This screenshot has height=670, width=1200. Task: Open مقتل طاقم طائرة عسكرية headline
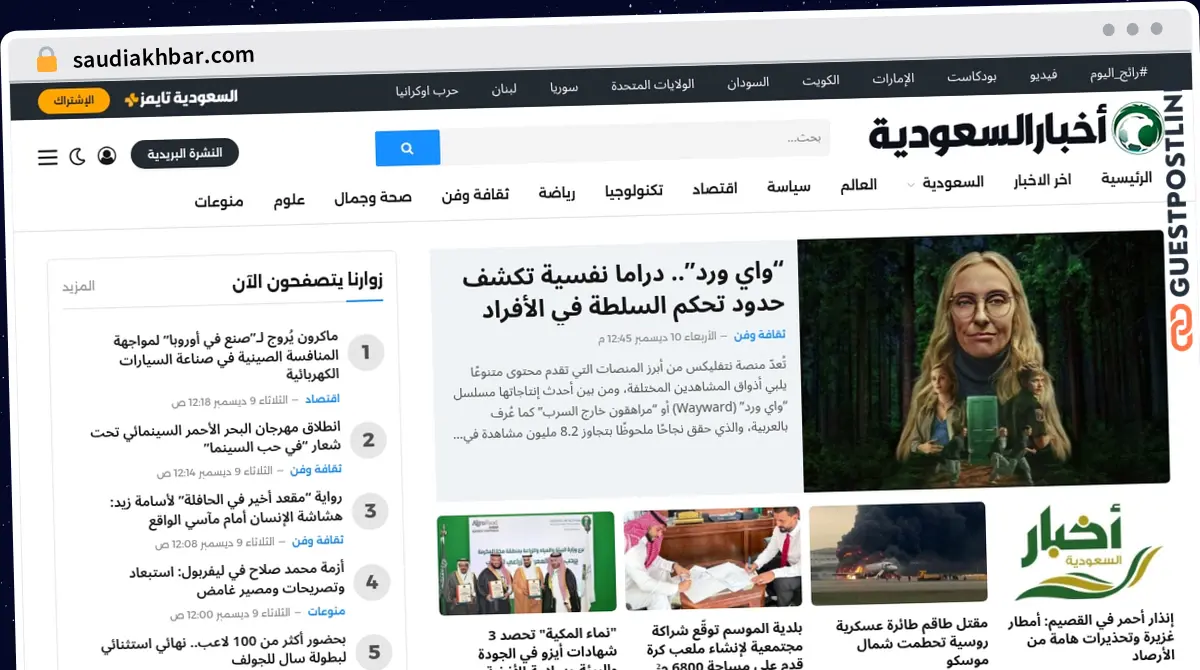click(912, 641)
